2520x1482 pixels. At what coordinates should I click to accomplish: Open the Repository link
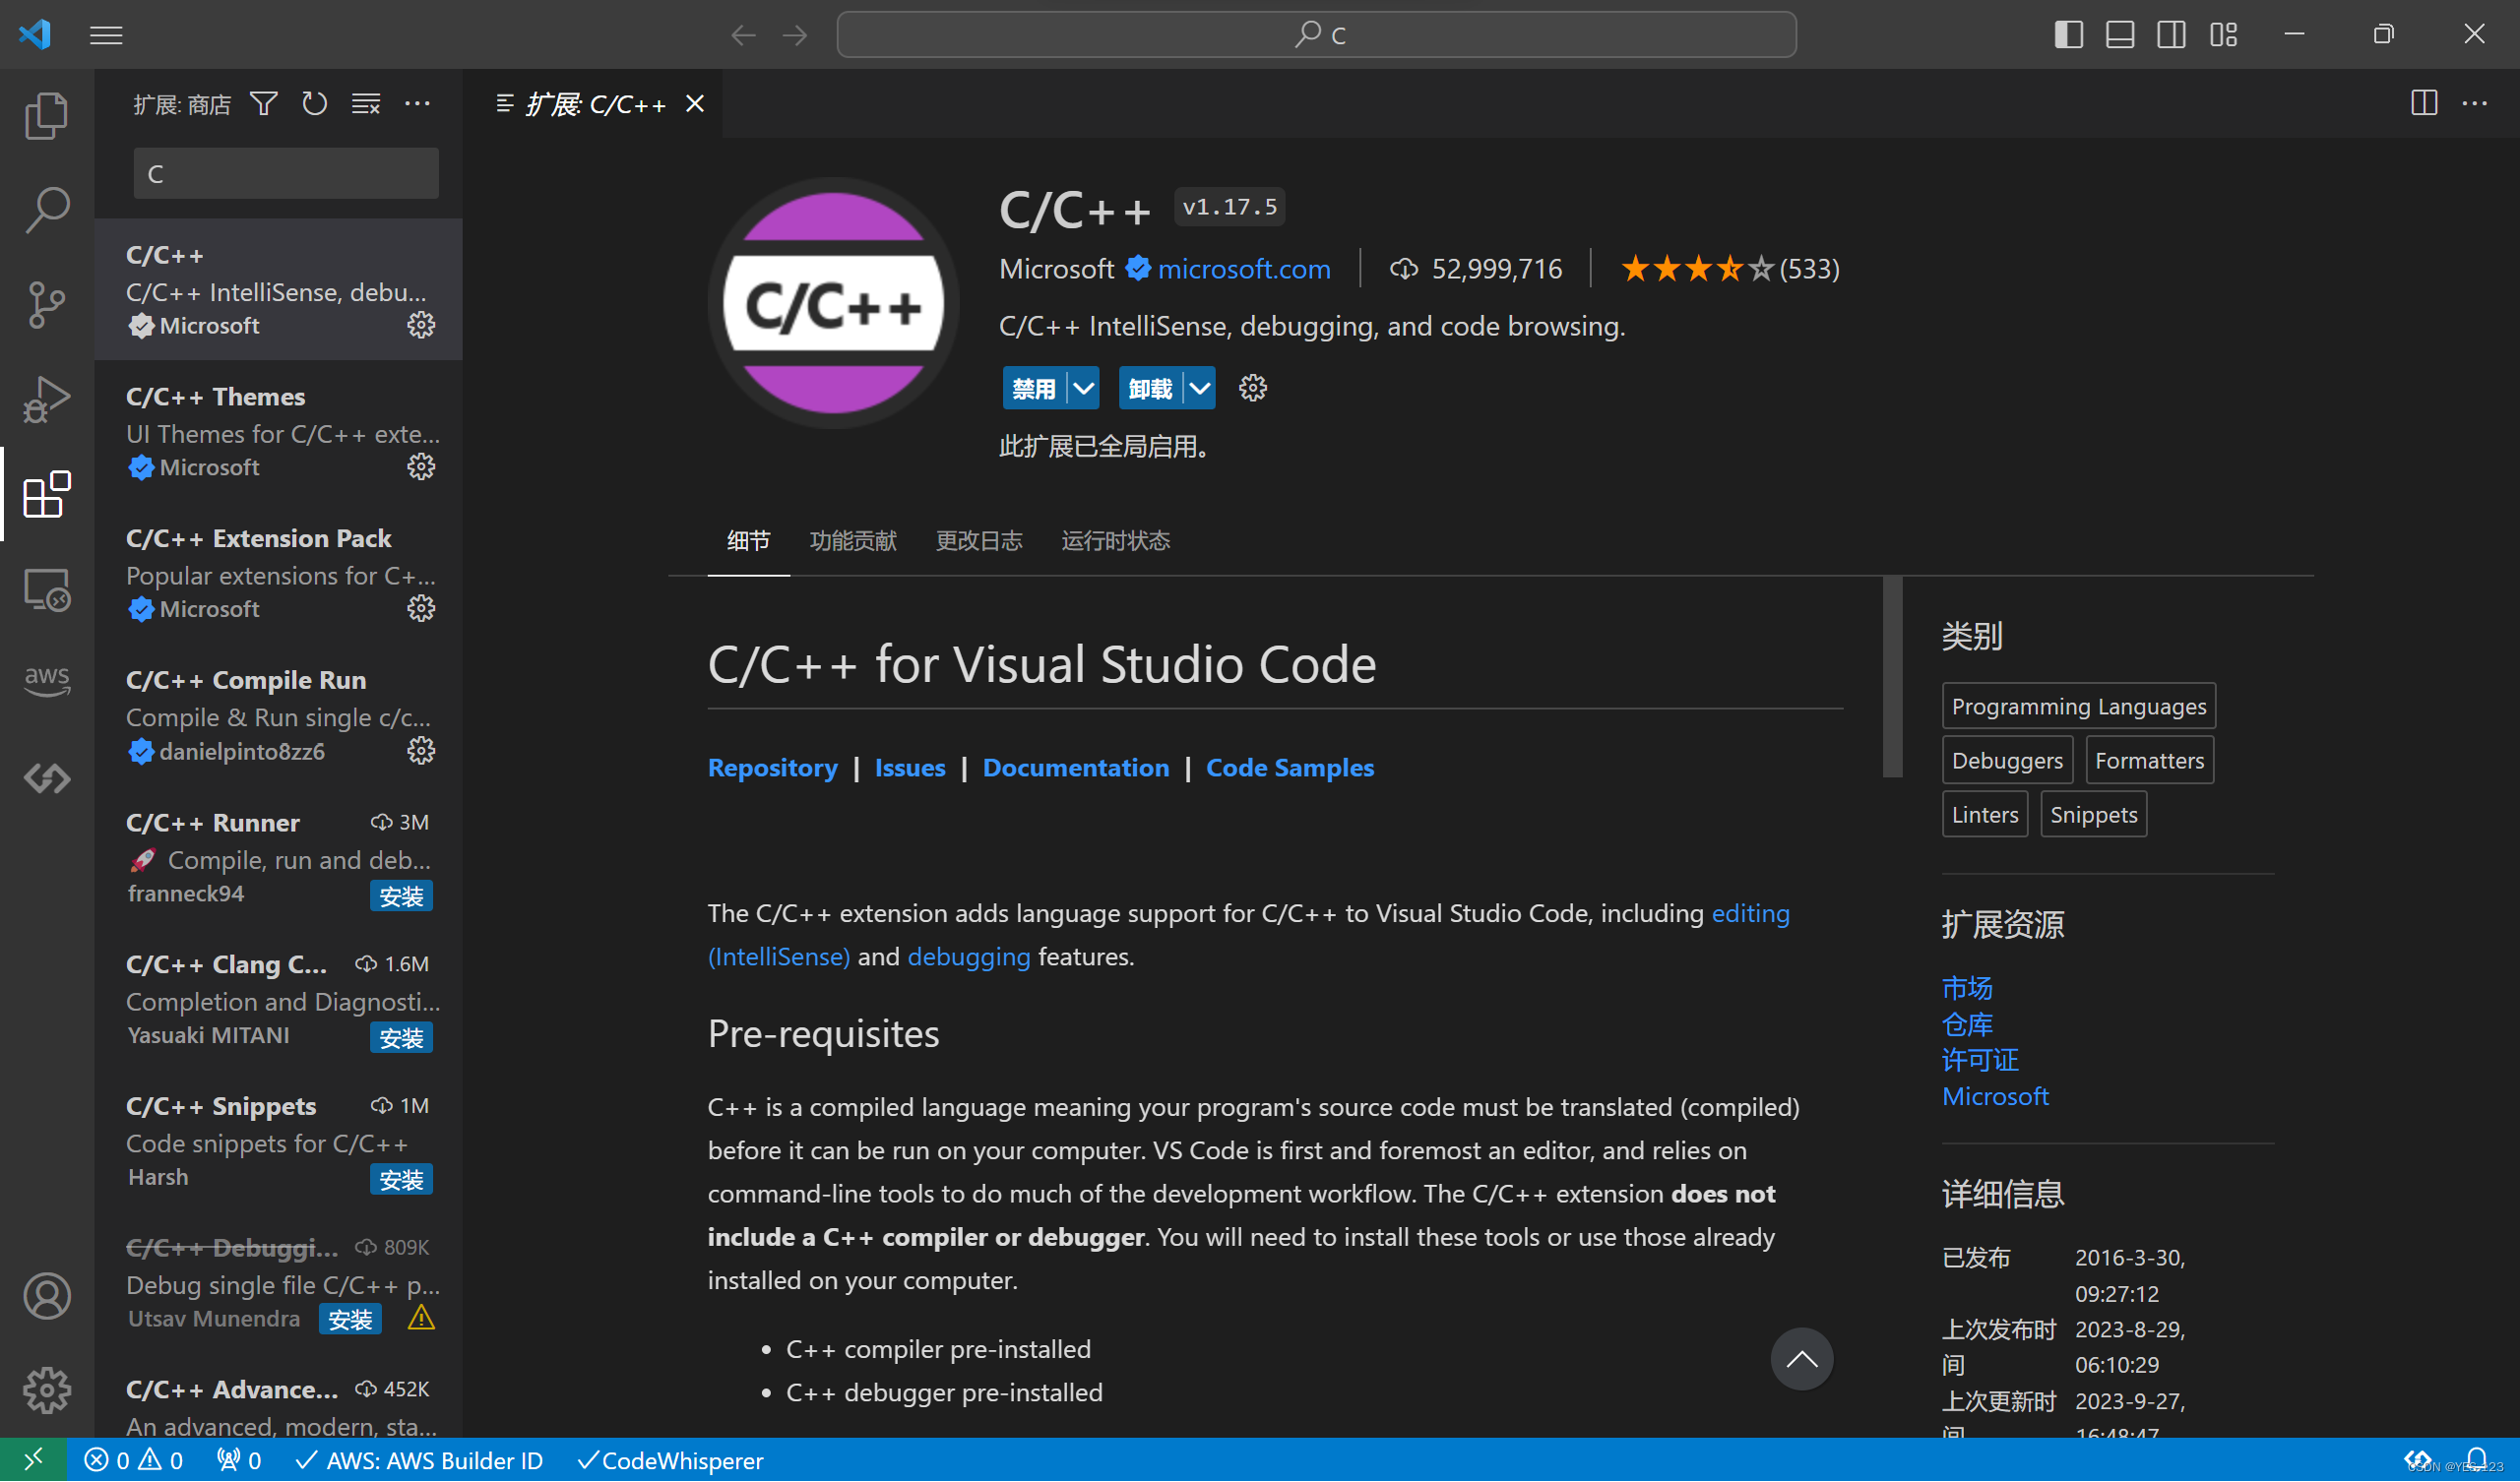tap(773, 767)
